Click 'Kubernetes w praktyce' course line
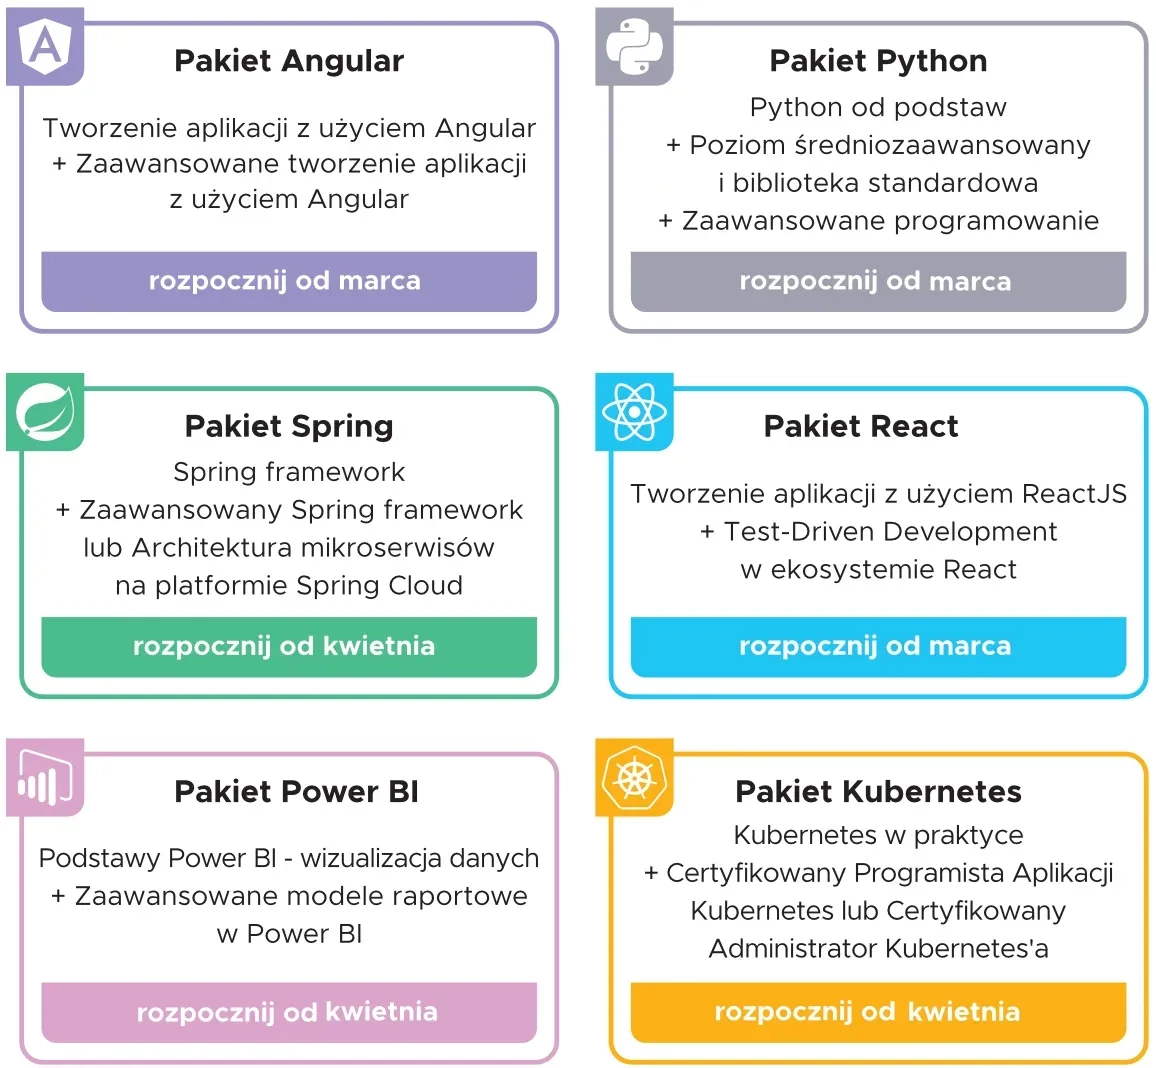Viewport: 1156px width, 1068px height. (x=878, y=835)
